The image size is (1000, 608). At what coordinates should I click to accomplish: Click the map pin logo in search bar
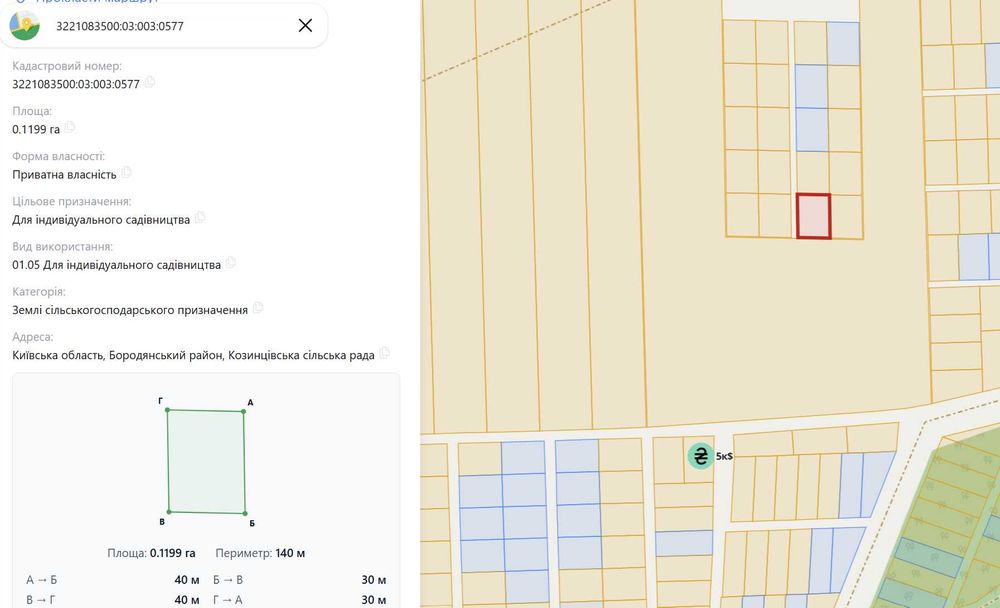pos(25,26)
